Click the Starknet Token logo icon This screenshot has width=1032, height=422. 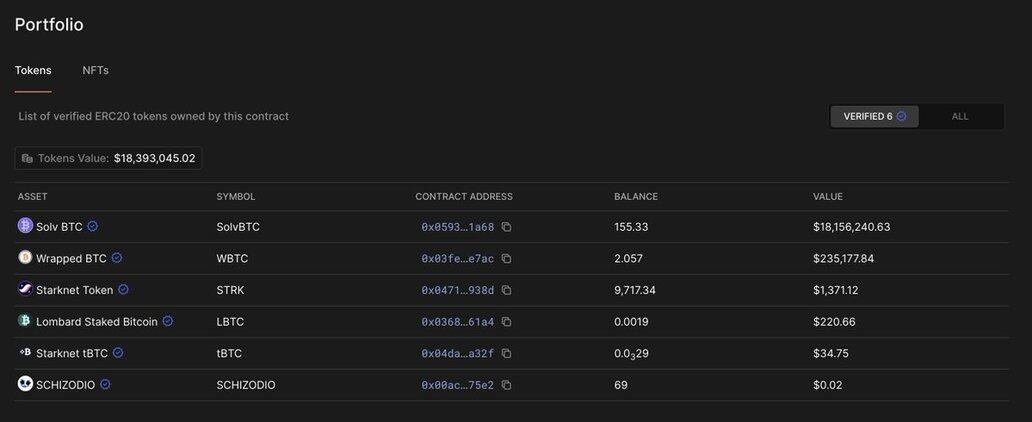[x=25, y=289]
